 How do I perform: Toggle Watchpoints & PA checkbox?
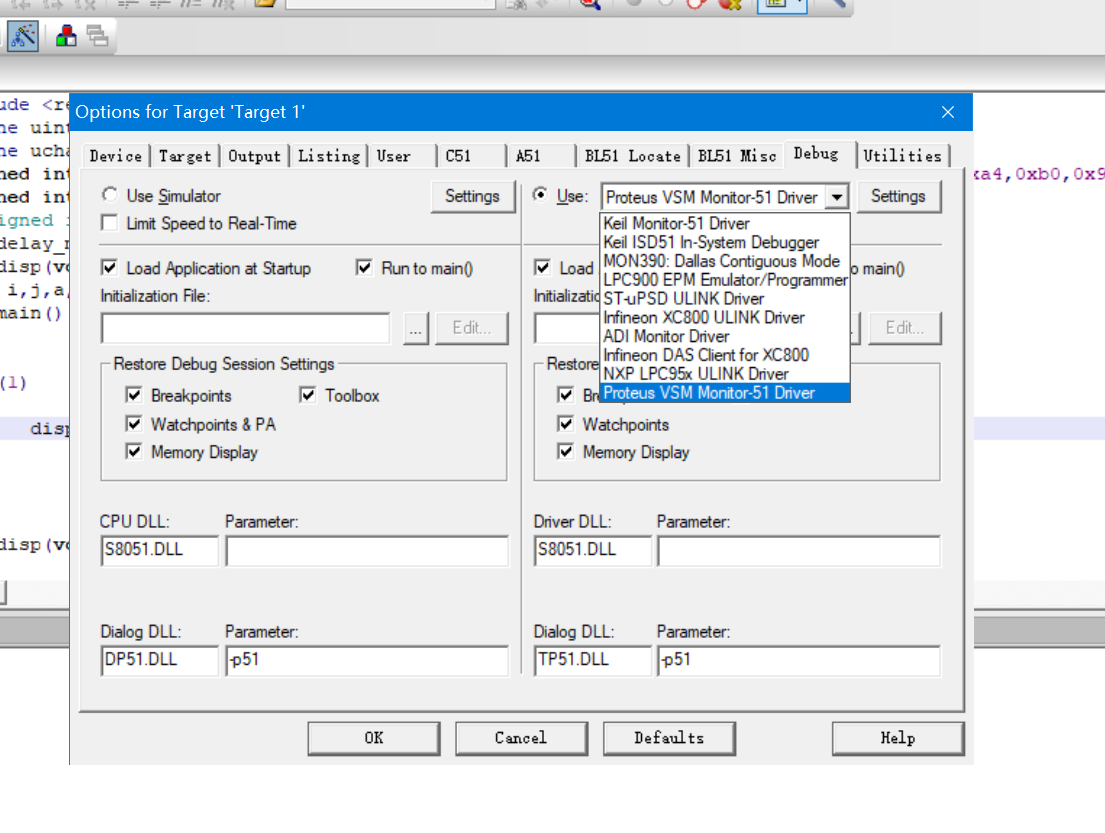pyautogui.click(x=134, y=424)
